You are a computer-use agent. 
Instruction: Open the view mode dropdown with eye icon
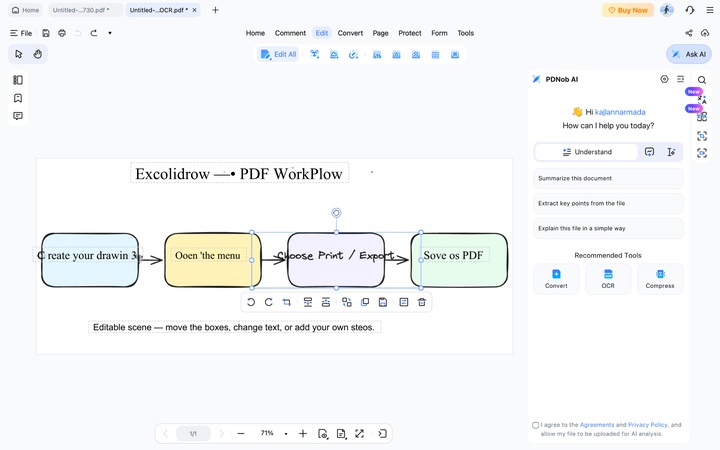[x=323, y=433]
